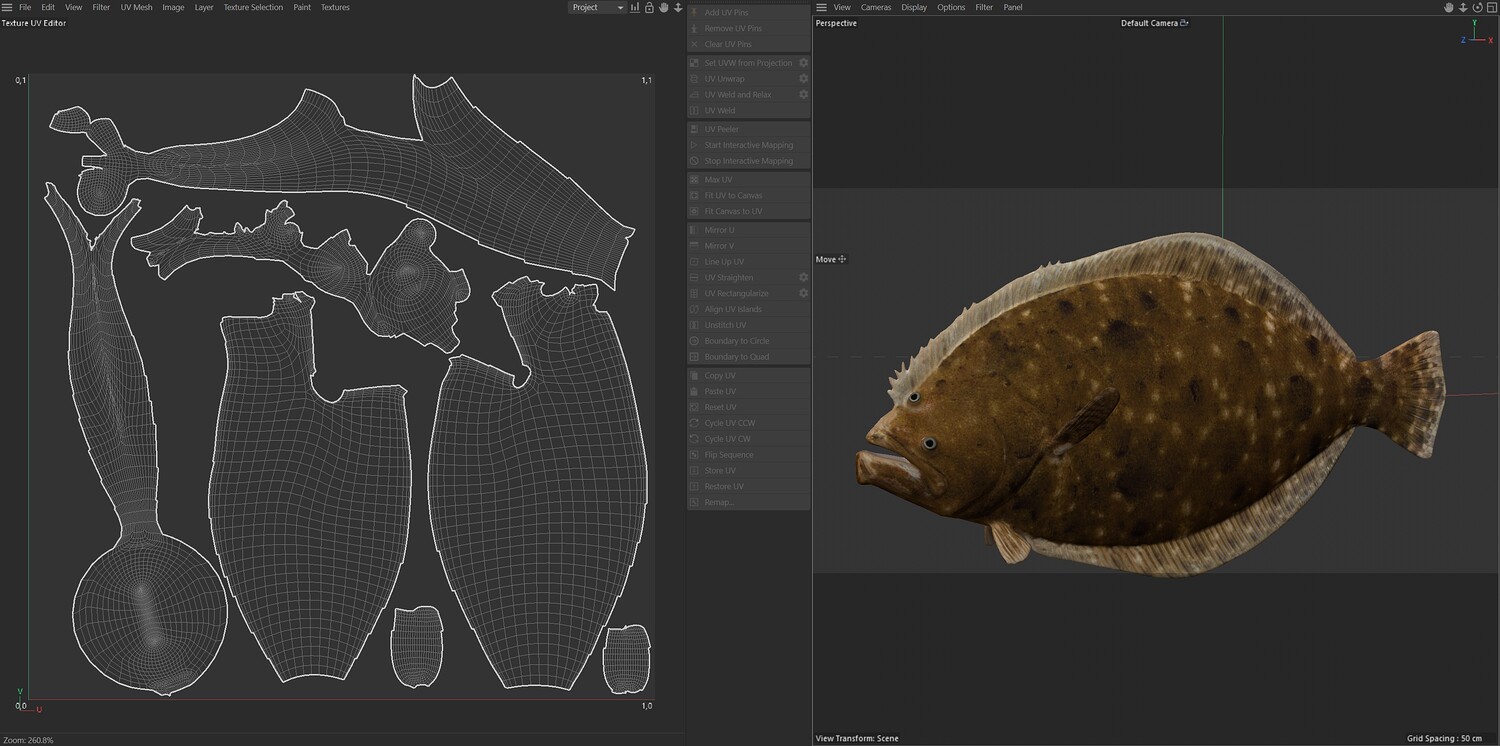Open the viewport Options menu

[x=951, y=7]
